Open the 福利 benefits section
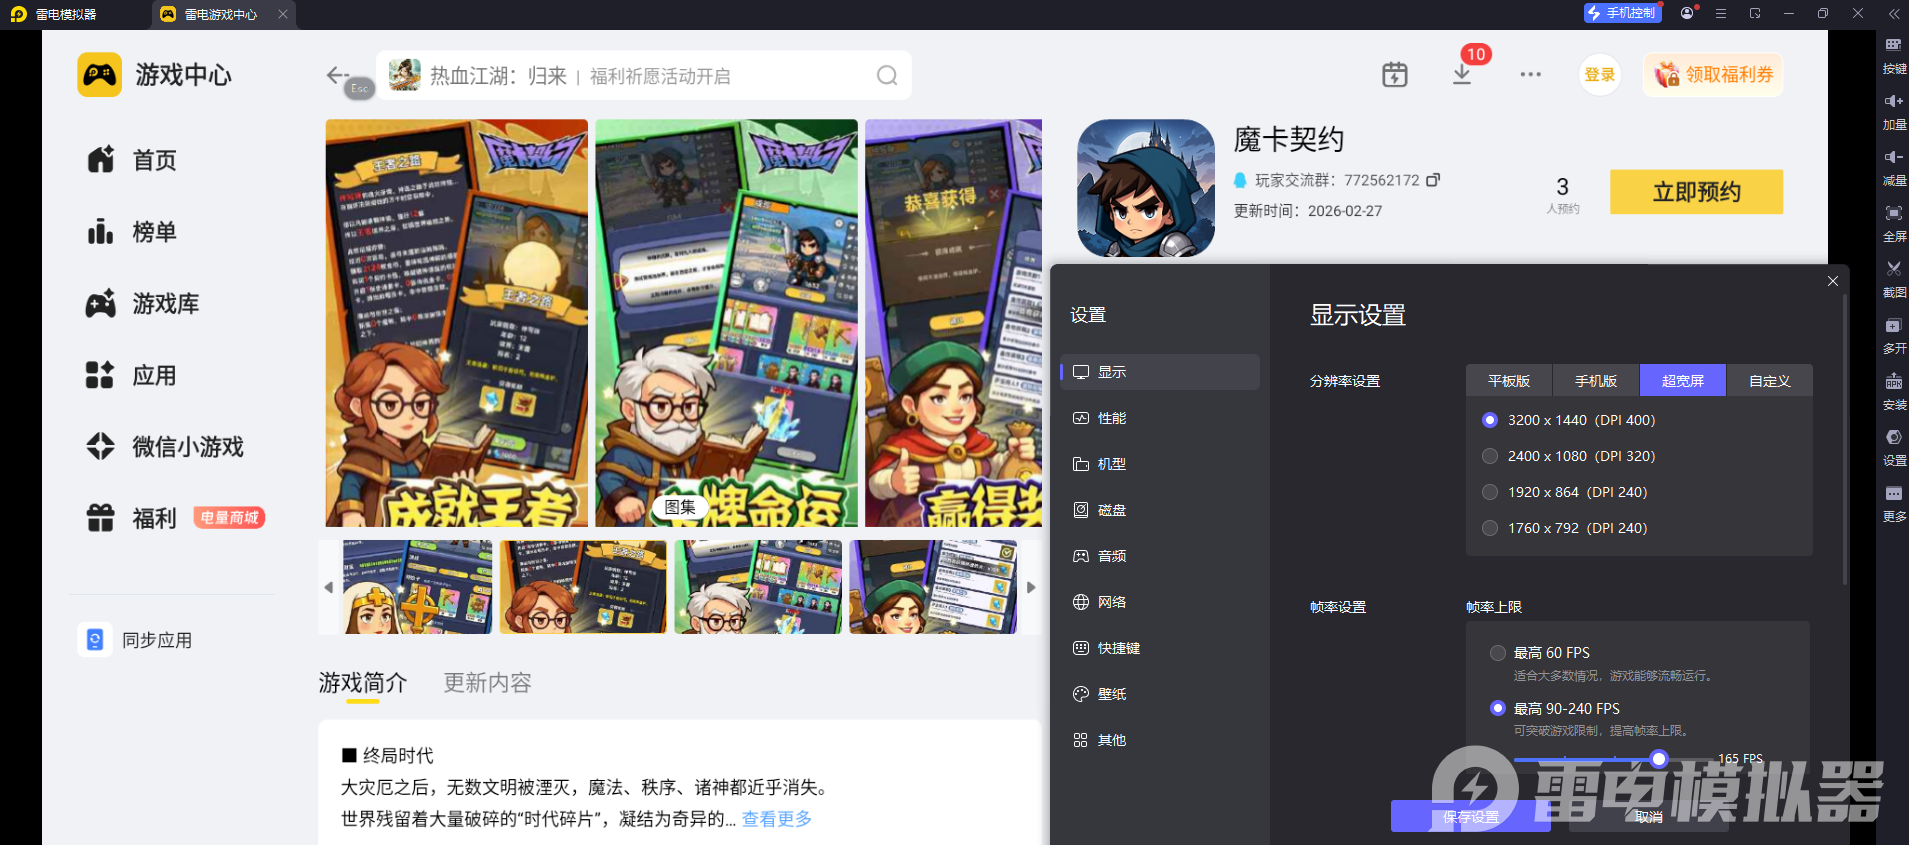The height and width of the screenshot is (845, 1909). click(x=132, y=518)
